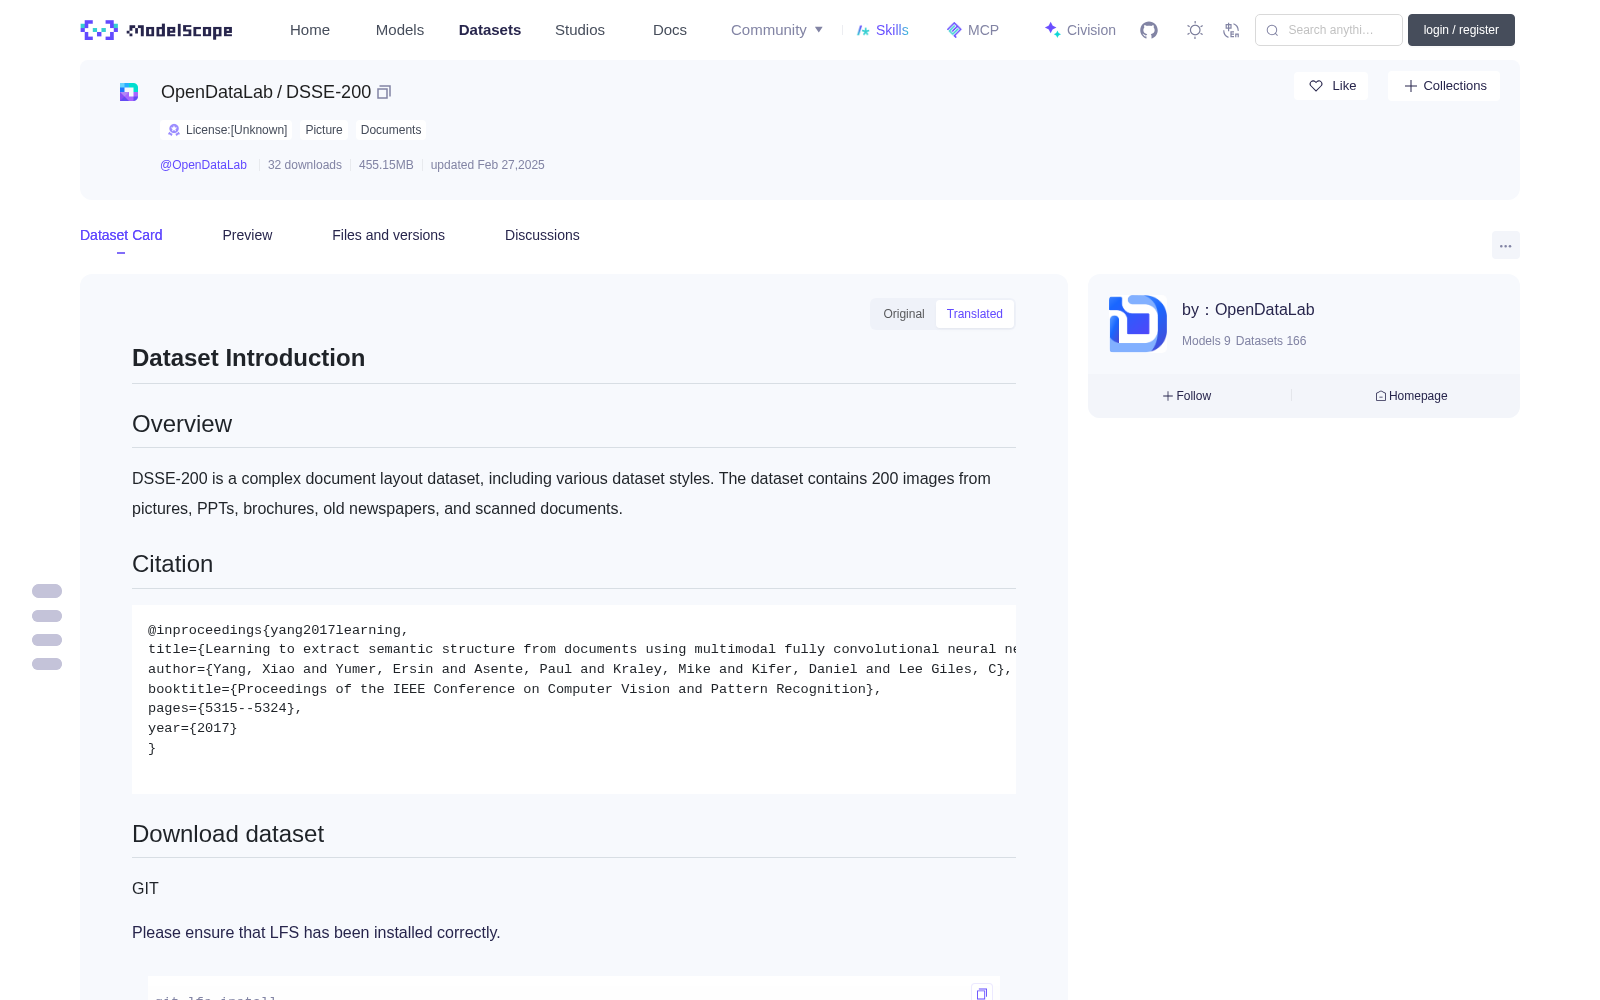Jump using first outline sidebar pill
This screenshot has height=1000, width=1600.
pos(47,591)
